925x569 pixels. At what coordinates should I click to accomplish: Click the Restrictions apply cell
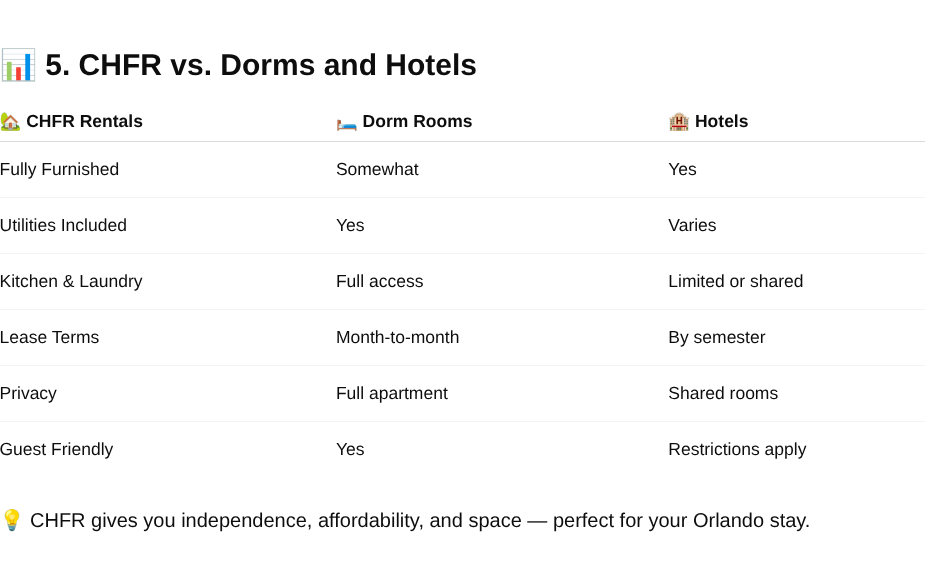(x=737, y=449)
